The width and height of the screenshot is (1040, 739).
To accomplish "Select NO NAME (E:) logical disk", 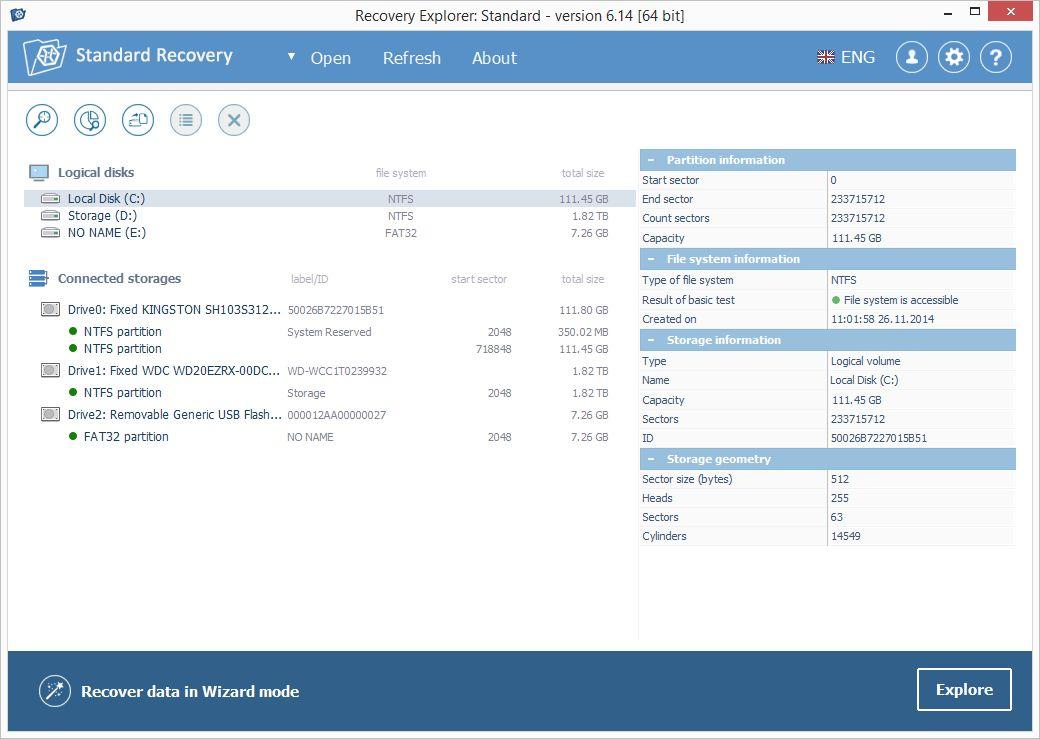I will (x=329, y=233).
